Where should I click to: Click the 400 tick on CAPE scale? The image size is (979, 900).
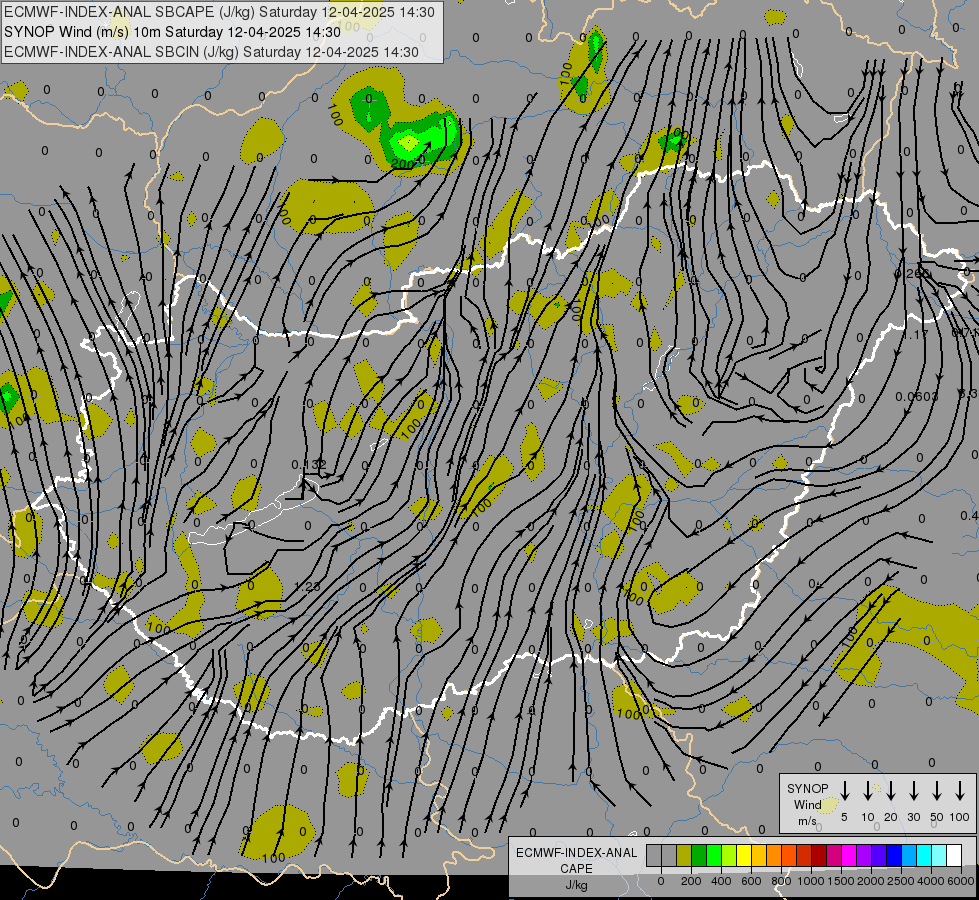coord(721,881)
